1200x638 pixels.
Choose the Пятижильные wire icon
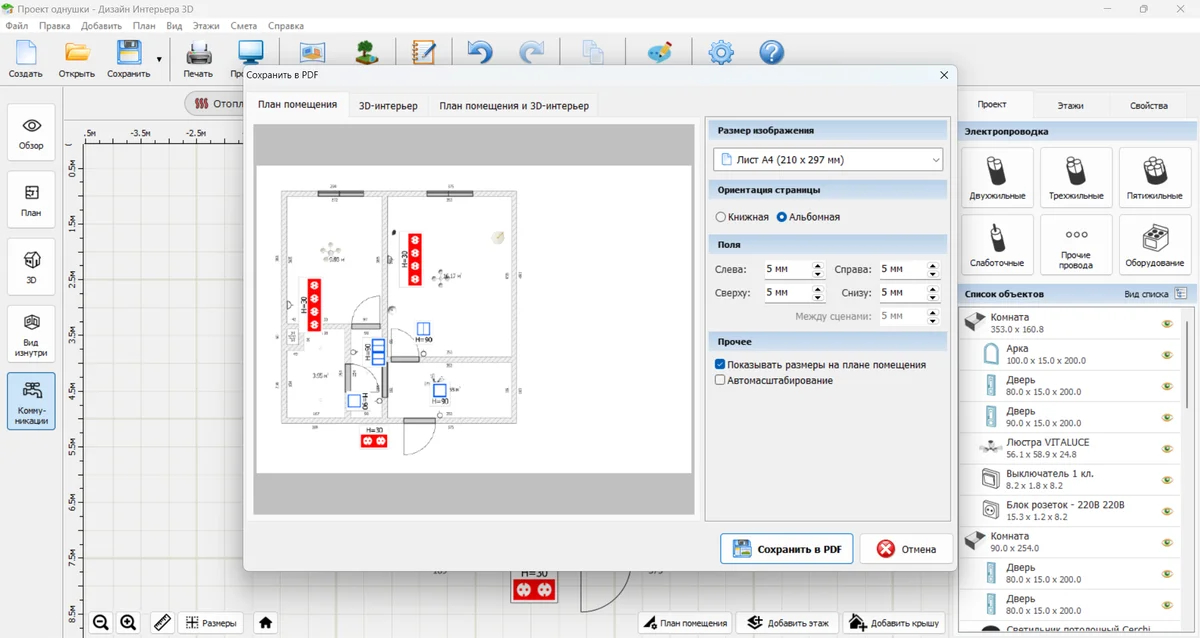(1154, 177)
